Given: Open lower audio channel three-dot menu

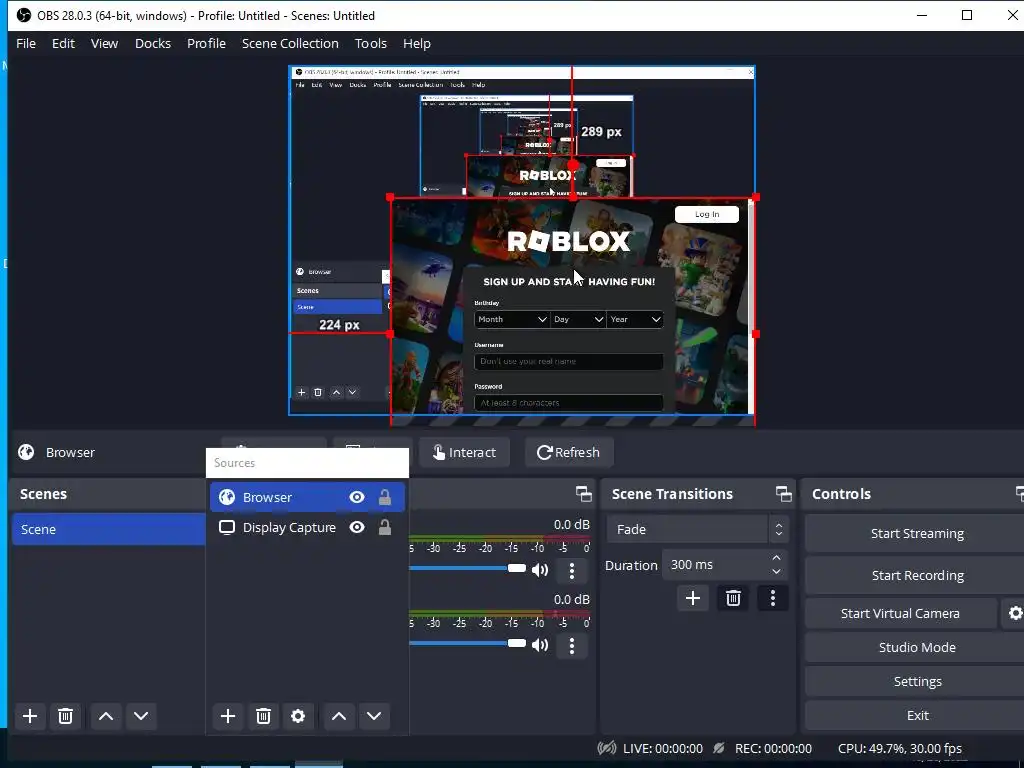Looking at the screenshot, I should coord(572,646).
